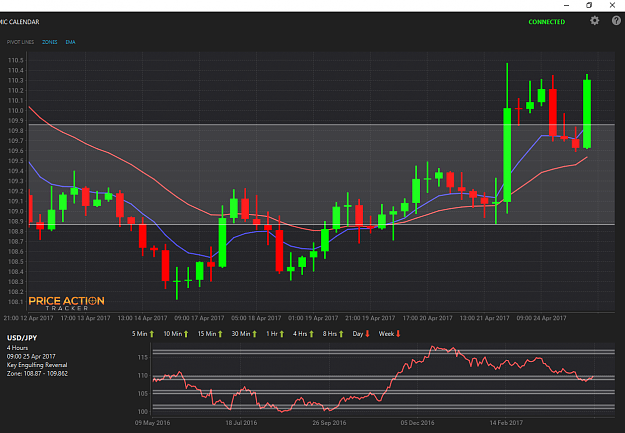Click the red down arrow beside Day
Image resolution: width=625 pixels, height=433 pixels.
368,334
